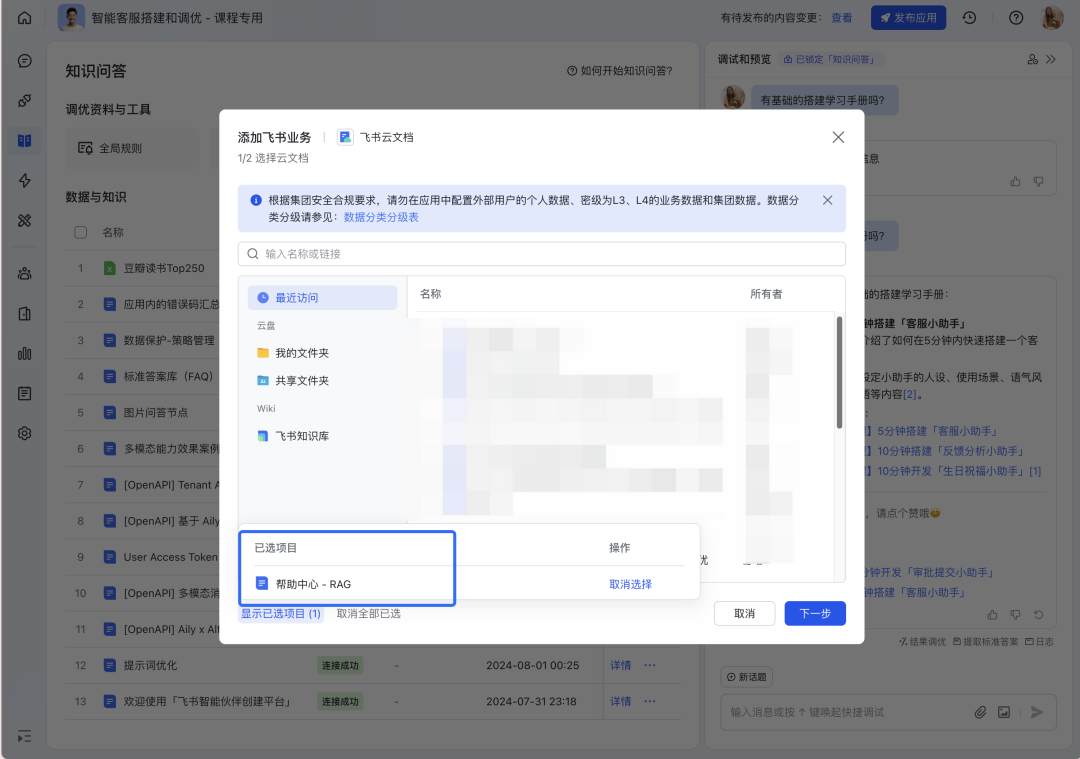This screenshot has height=759, width=1080.
Task: Open user avatar at top right
Action: pos(1052,18)
